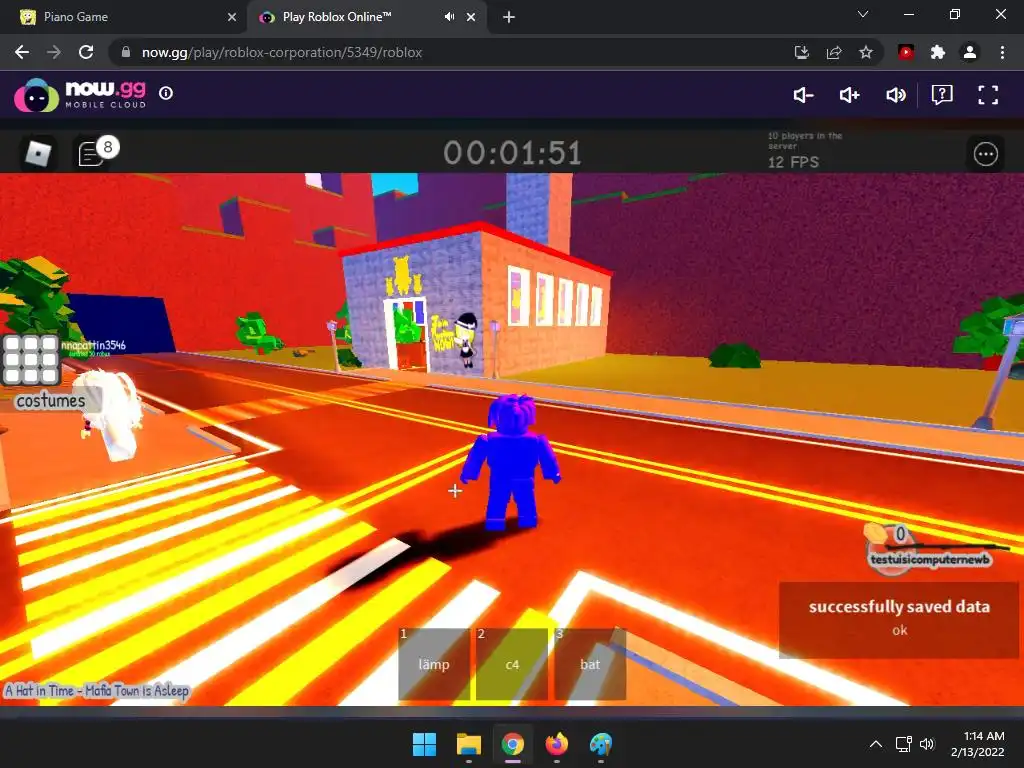Go back to previous page

point(22,52)
